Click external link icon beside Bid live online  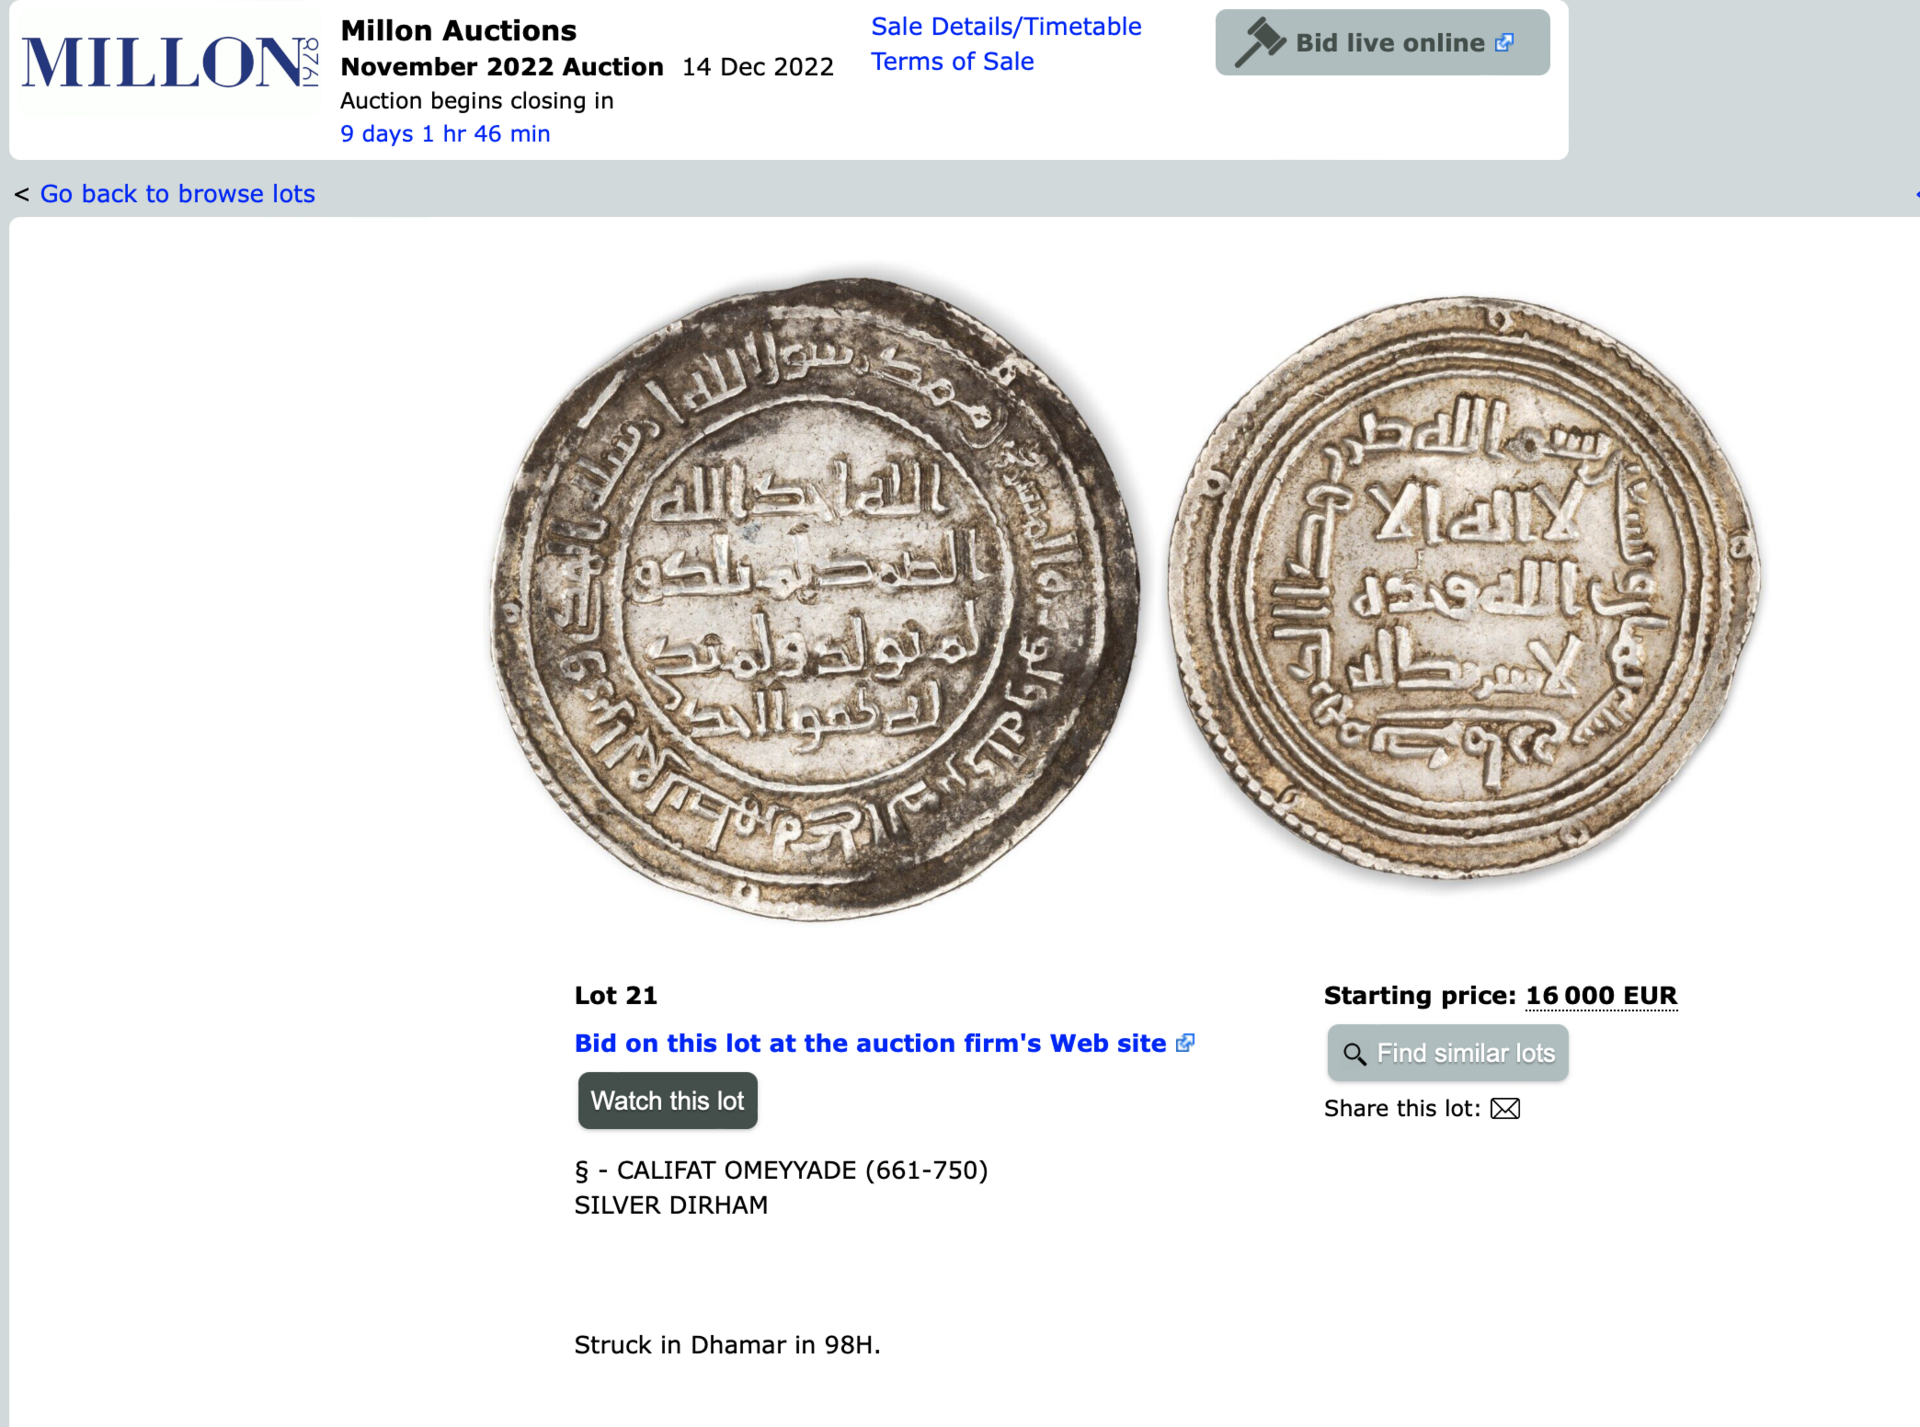[x=1504, y=42]
